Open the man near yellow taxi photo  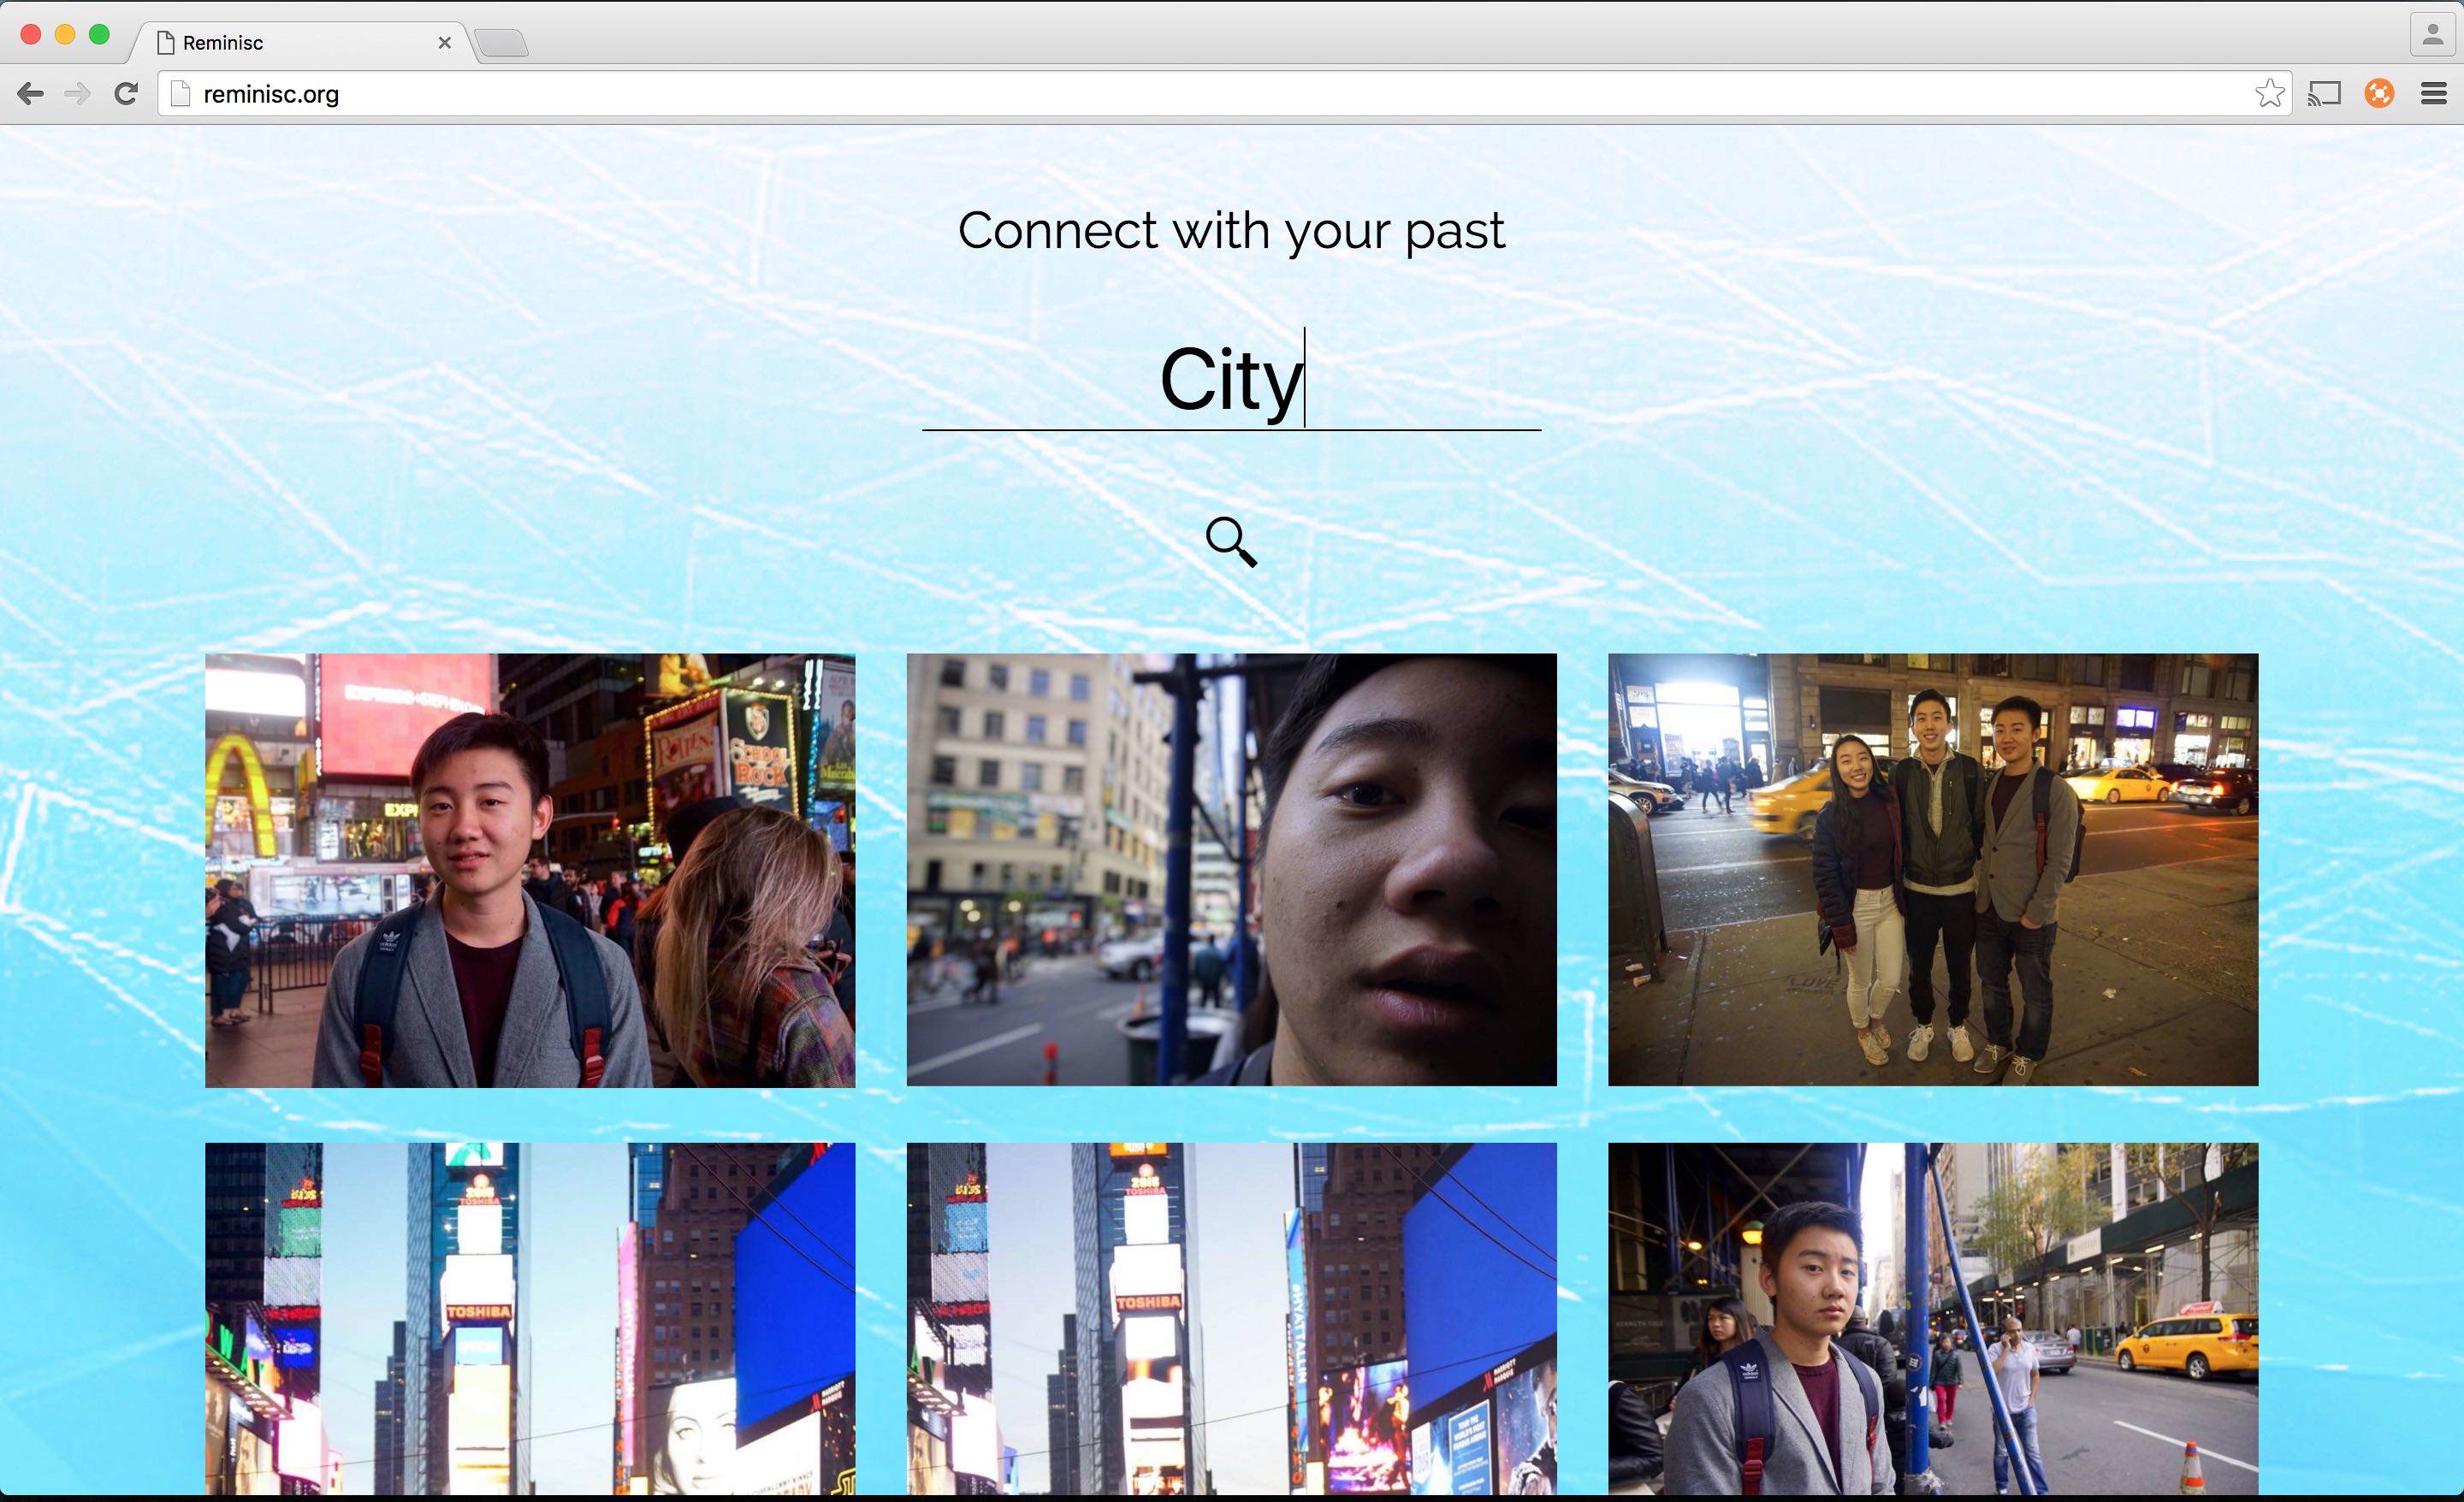coord(1932,1318)
